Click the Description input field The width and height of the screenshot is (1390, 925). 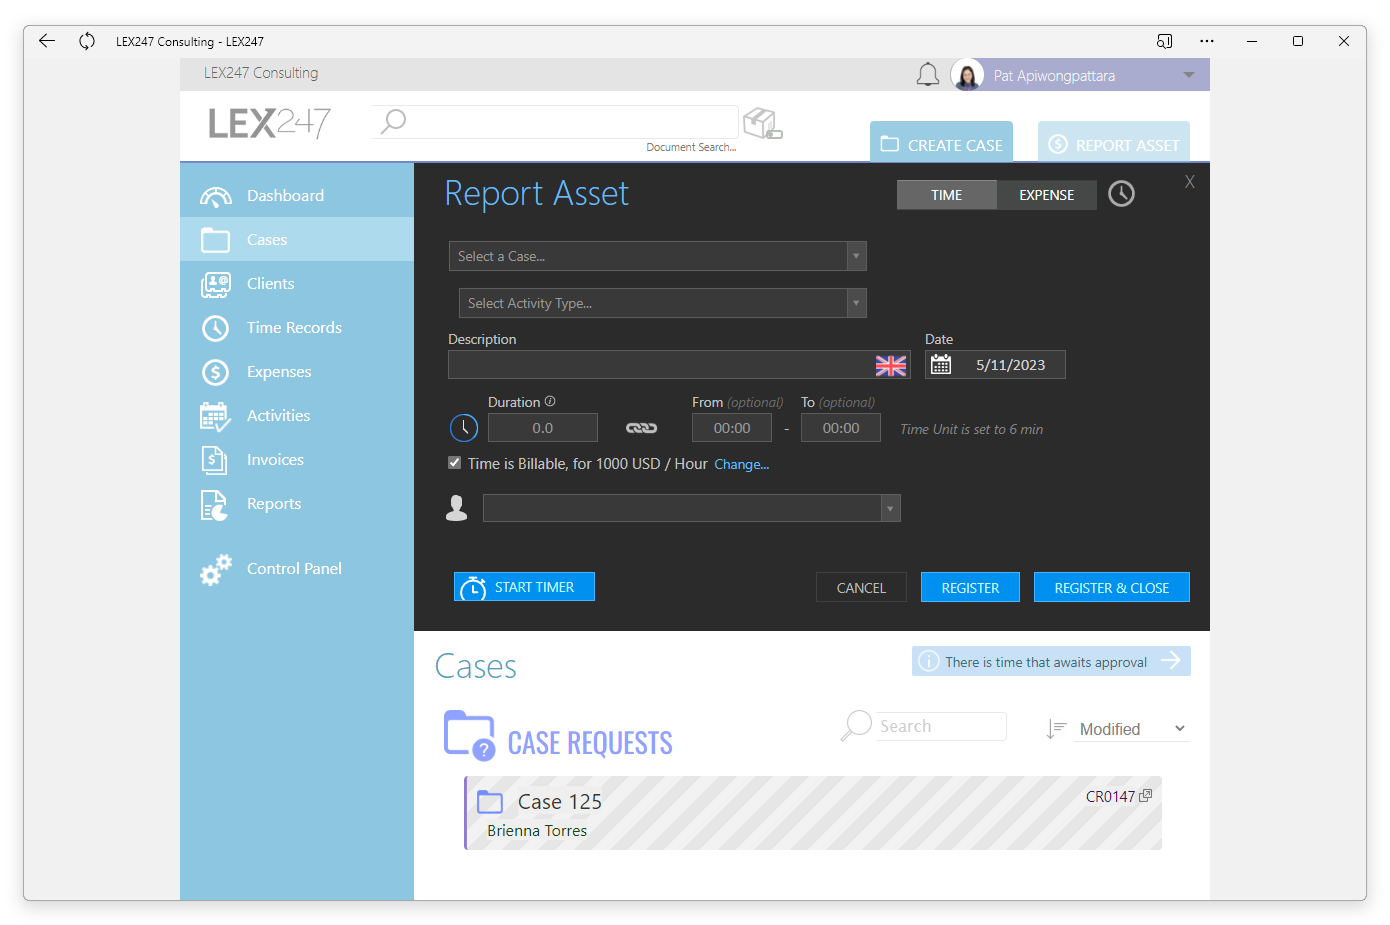[x=661, y=365]
